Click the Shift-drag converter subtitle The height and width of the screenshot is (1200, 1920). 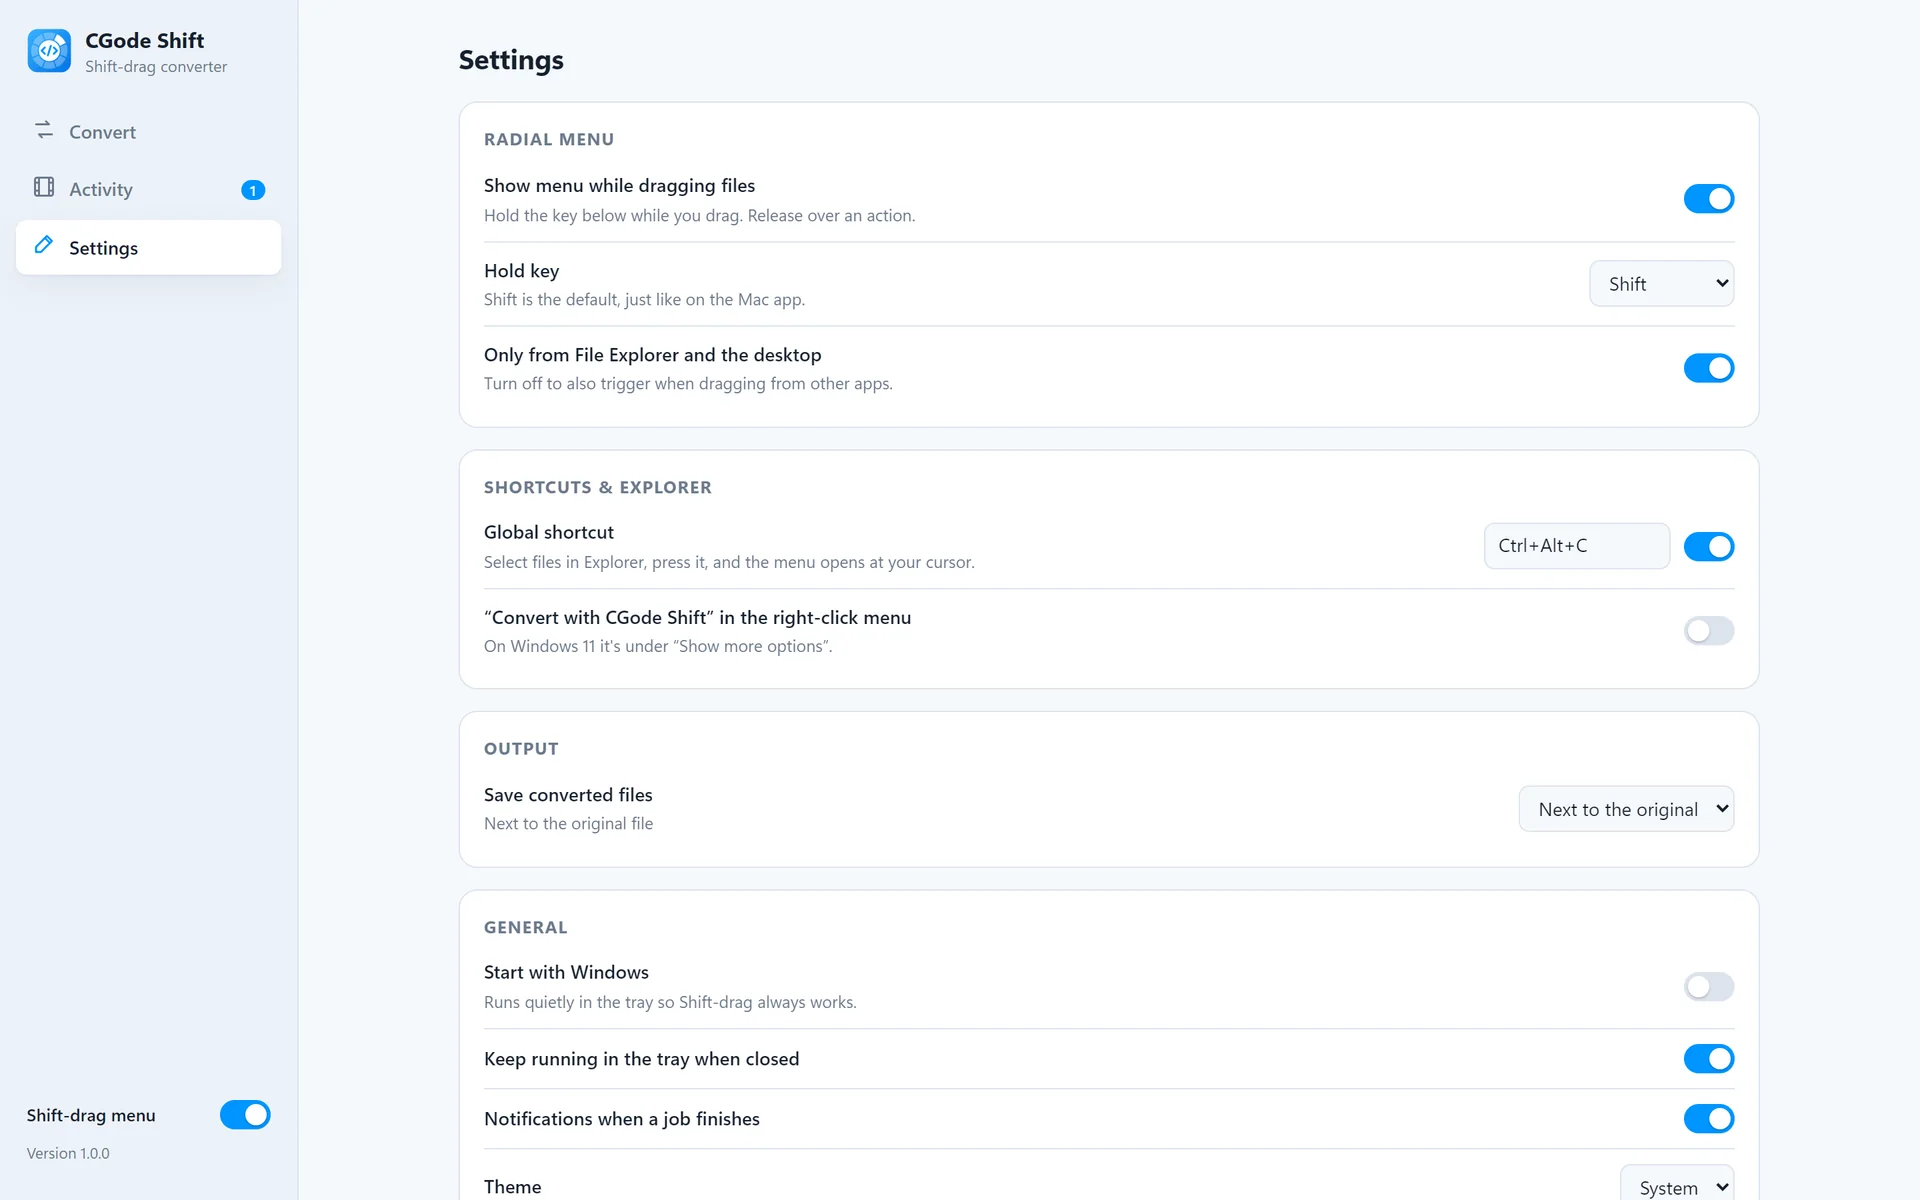(x=156, y=67)
